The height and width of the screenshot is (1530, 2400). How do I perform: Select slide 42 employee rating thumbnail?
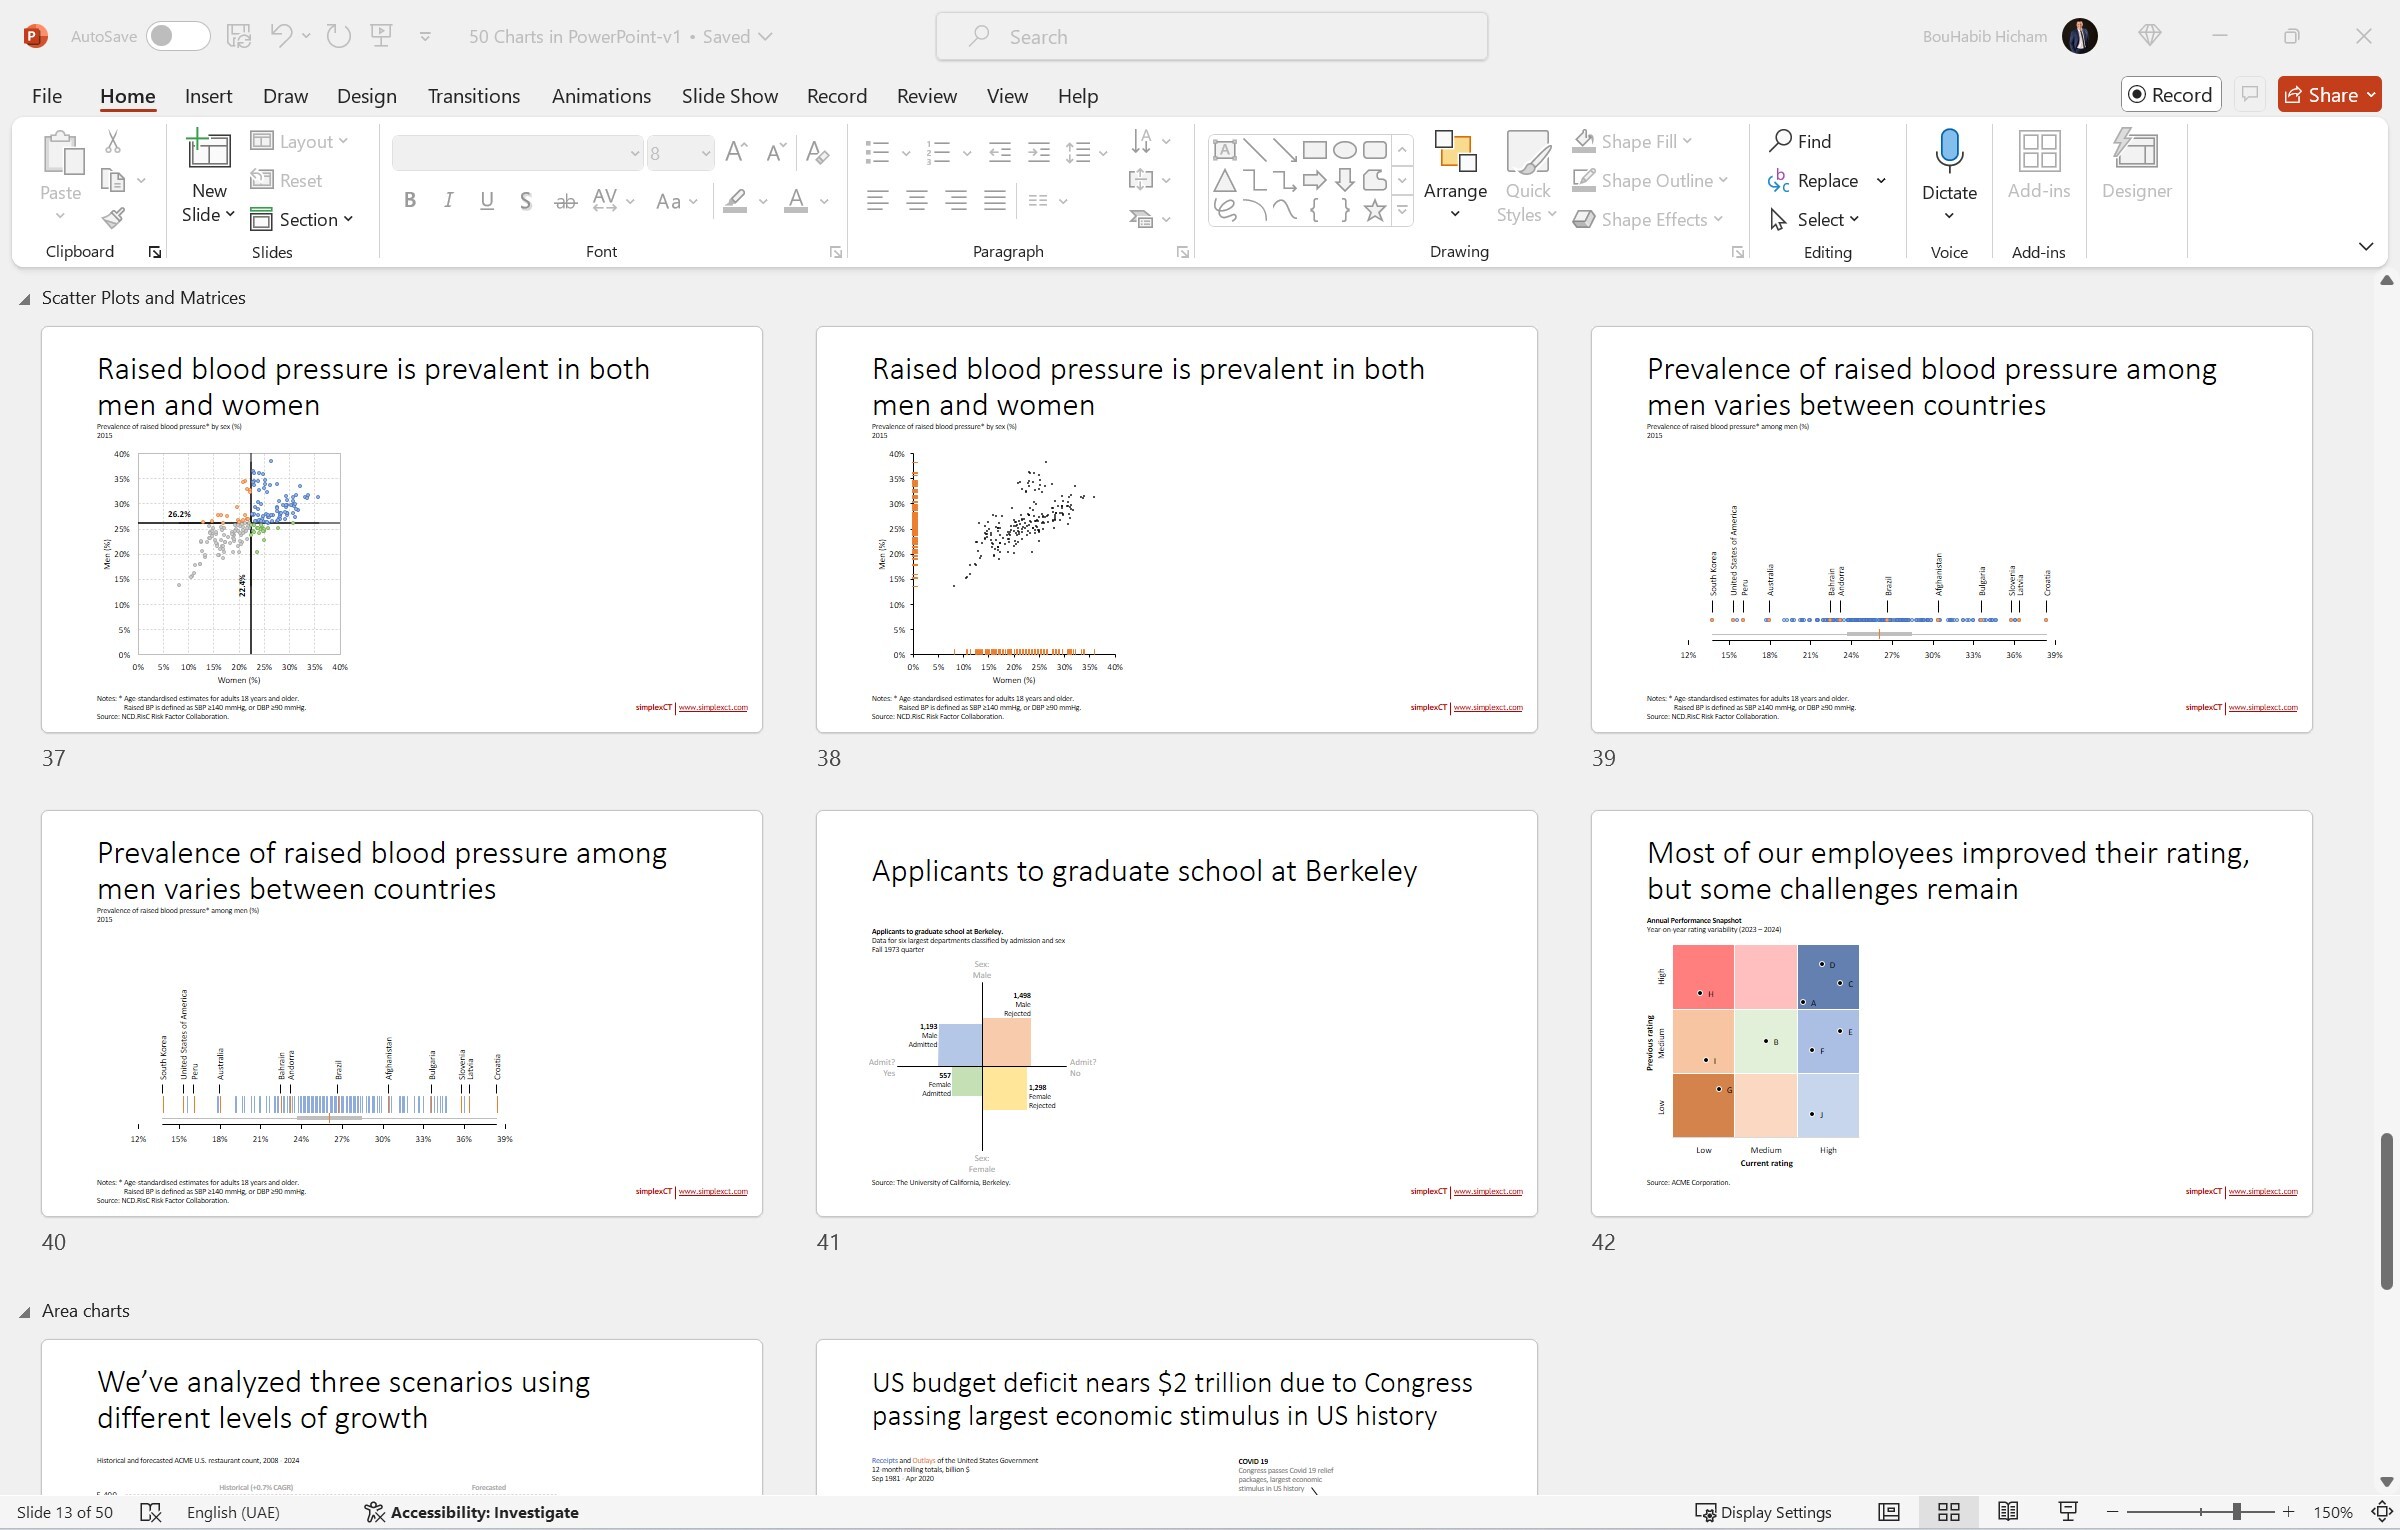pos(1951,1013)
